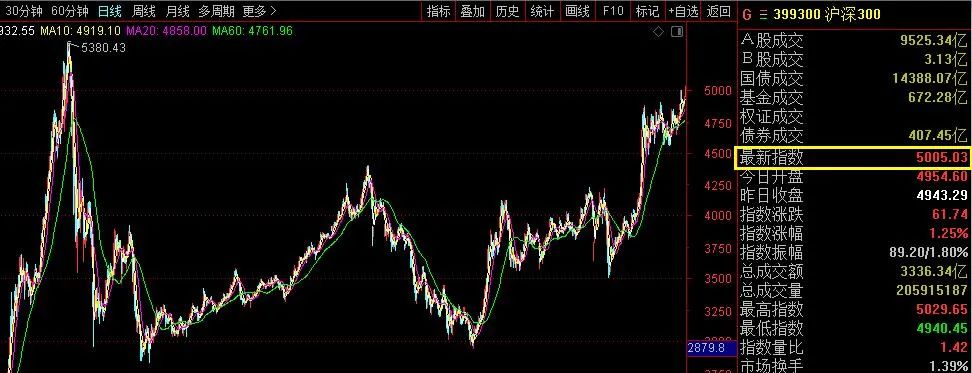Open the 指标 indicators menu
Screen dimensions: 972x373
point(439,11)
